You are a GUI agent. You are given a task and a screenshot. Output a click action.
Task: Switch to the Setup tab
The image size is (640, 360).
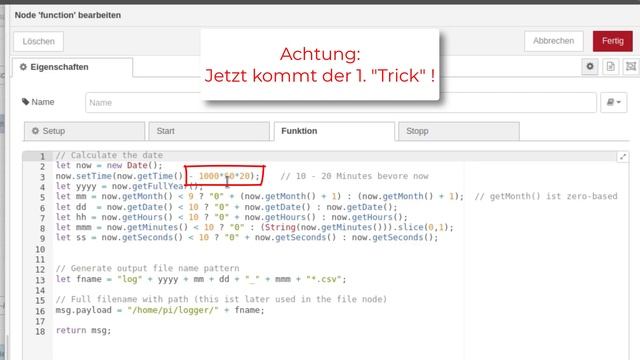coord(84,131)
